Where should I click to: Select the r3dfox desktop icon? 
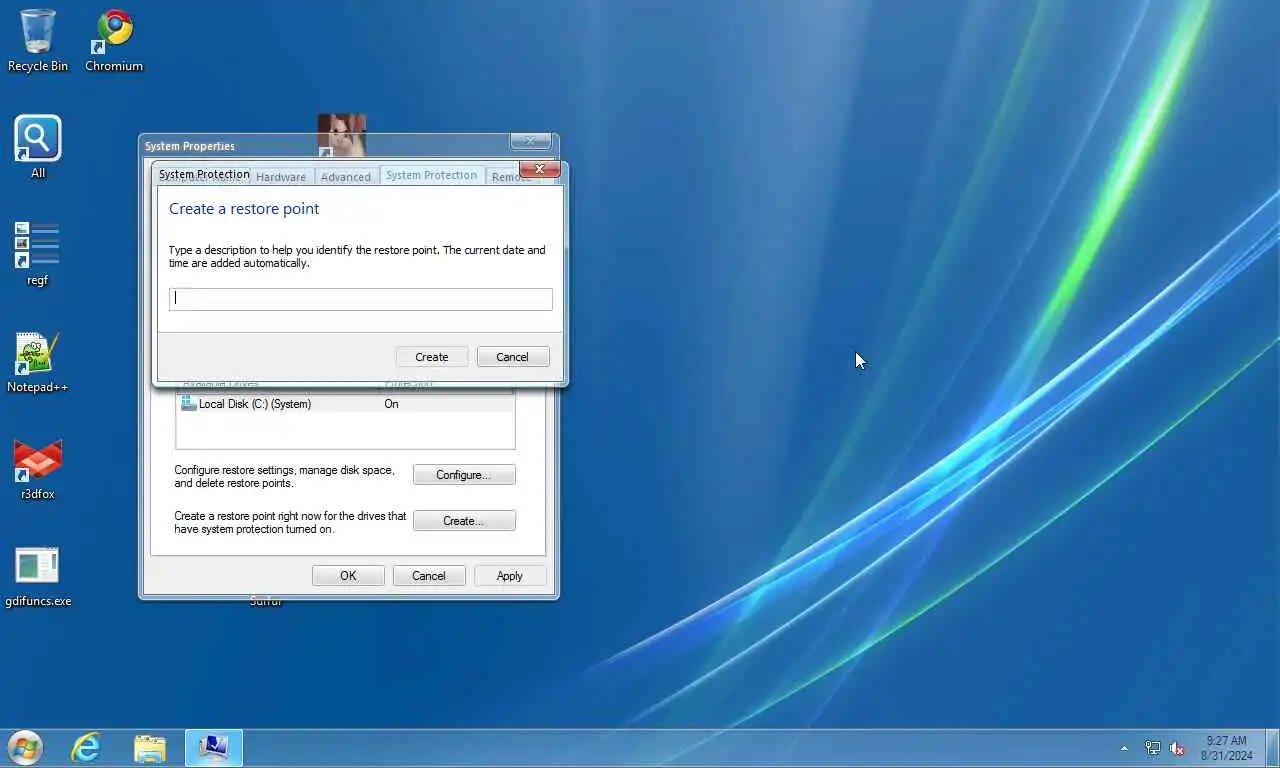tap(38, 468)
